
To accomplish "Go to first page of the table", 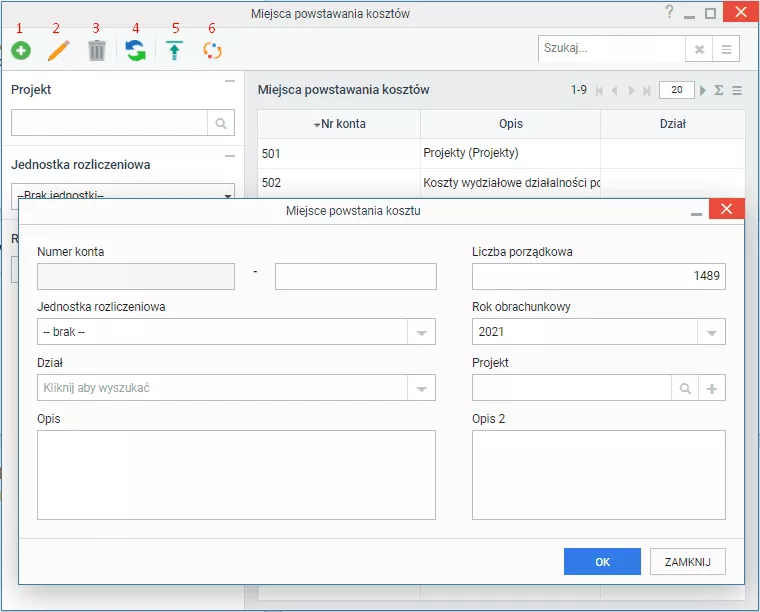I will pos(599,91).
